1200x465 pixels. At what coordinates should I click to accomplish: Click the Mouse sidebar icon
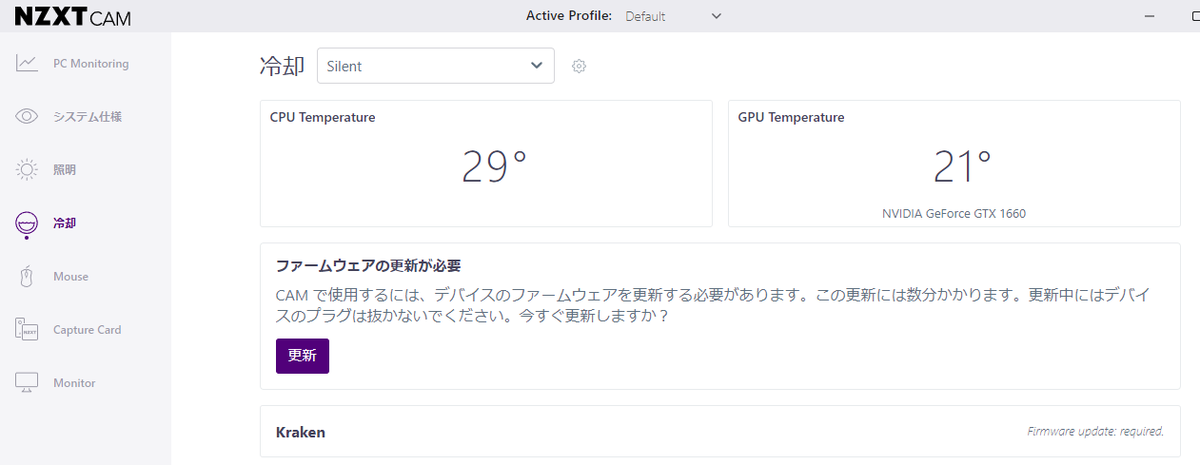[x=27, y=277]
